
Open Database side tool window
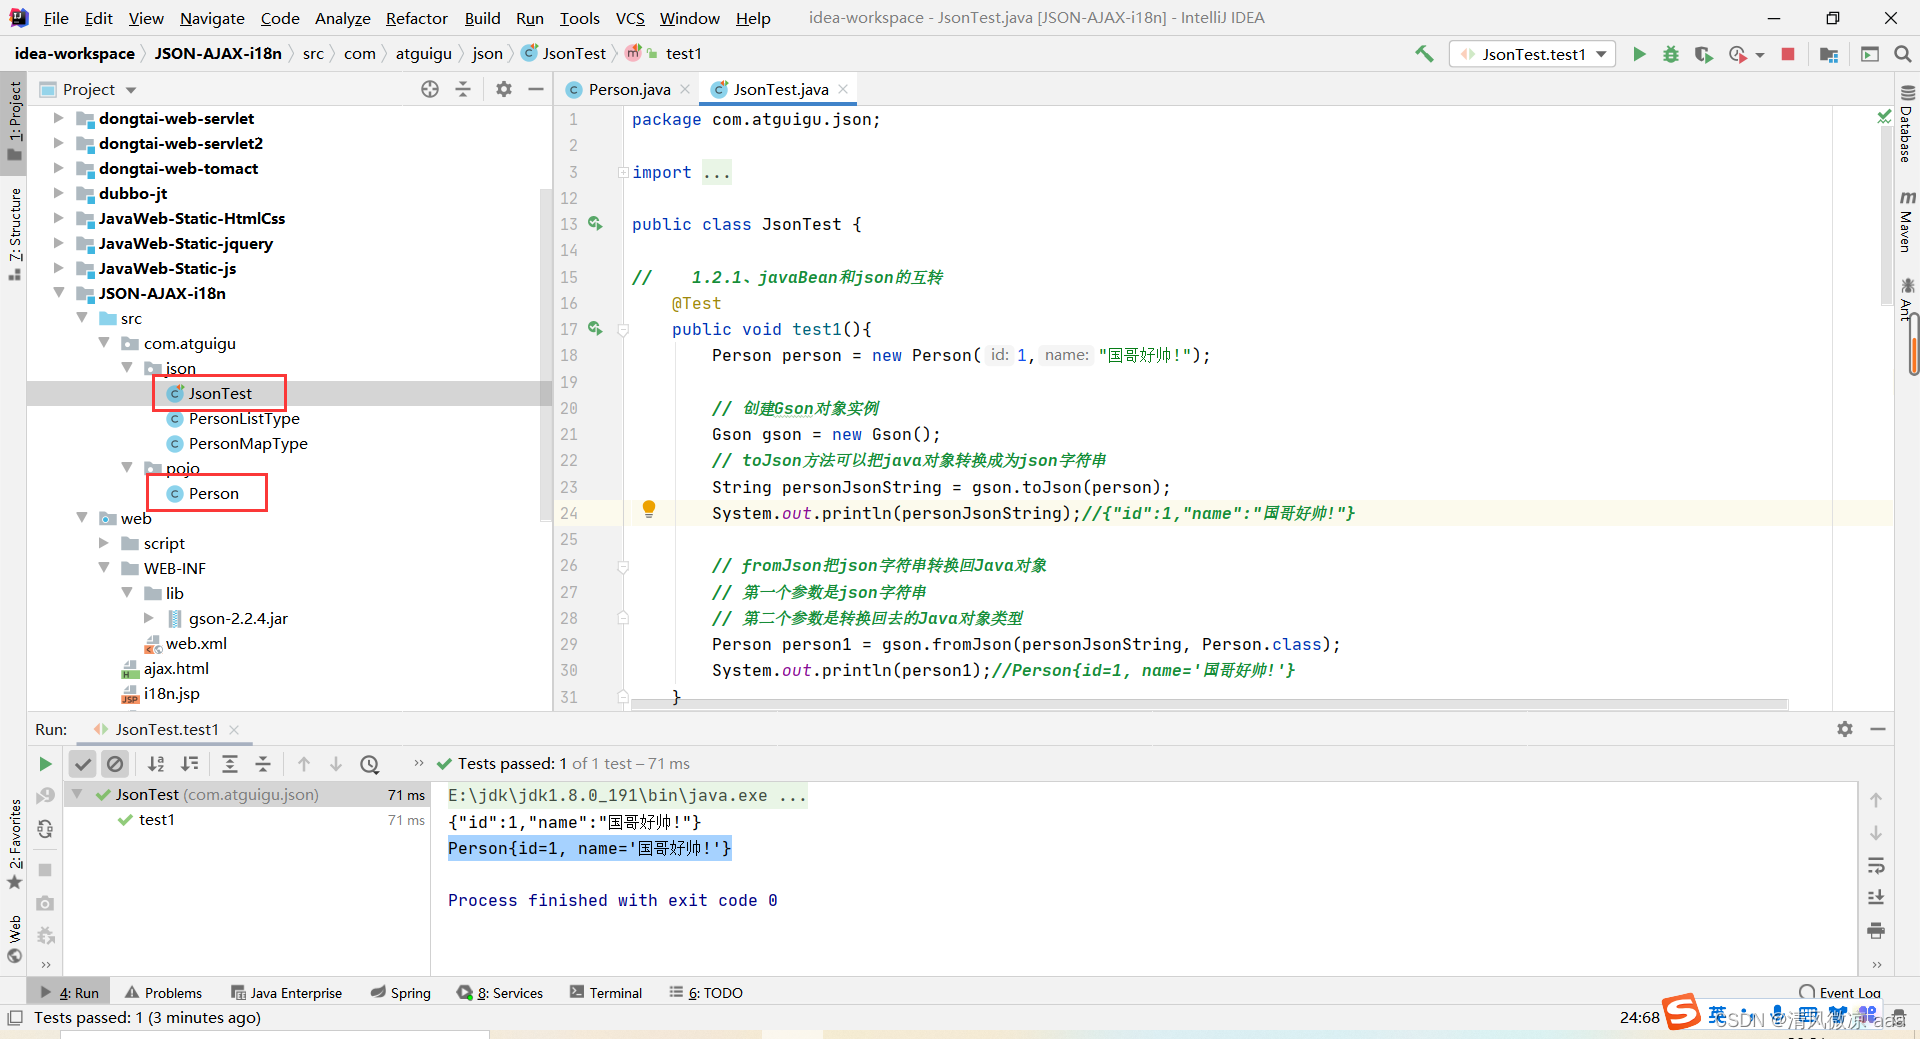click(x=1907, y=125)
